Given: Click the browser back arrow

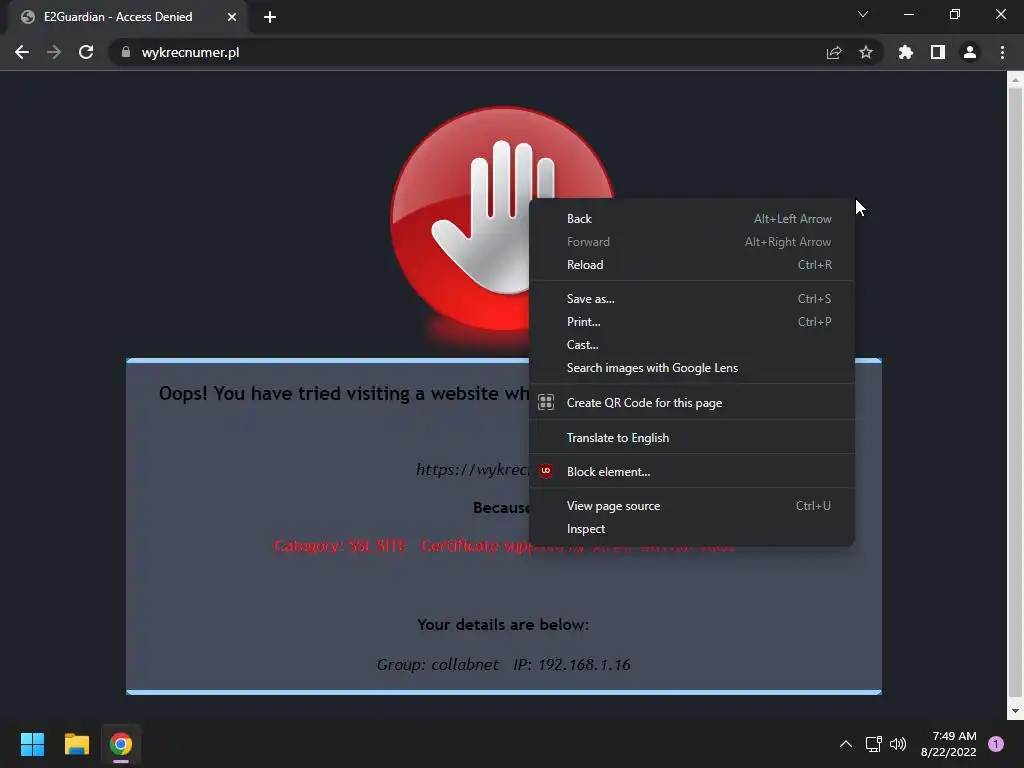Looking at the screenshot, I should 22,52.
